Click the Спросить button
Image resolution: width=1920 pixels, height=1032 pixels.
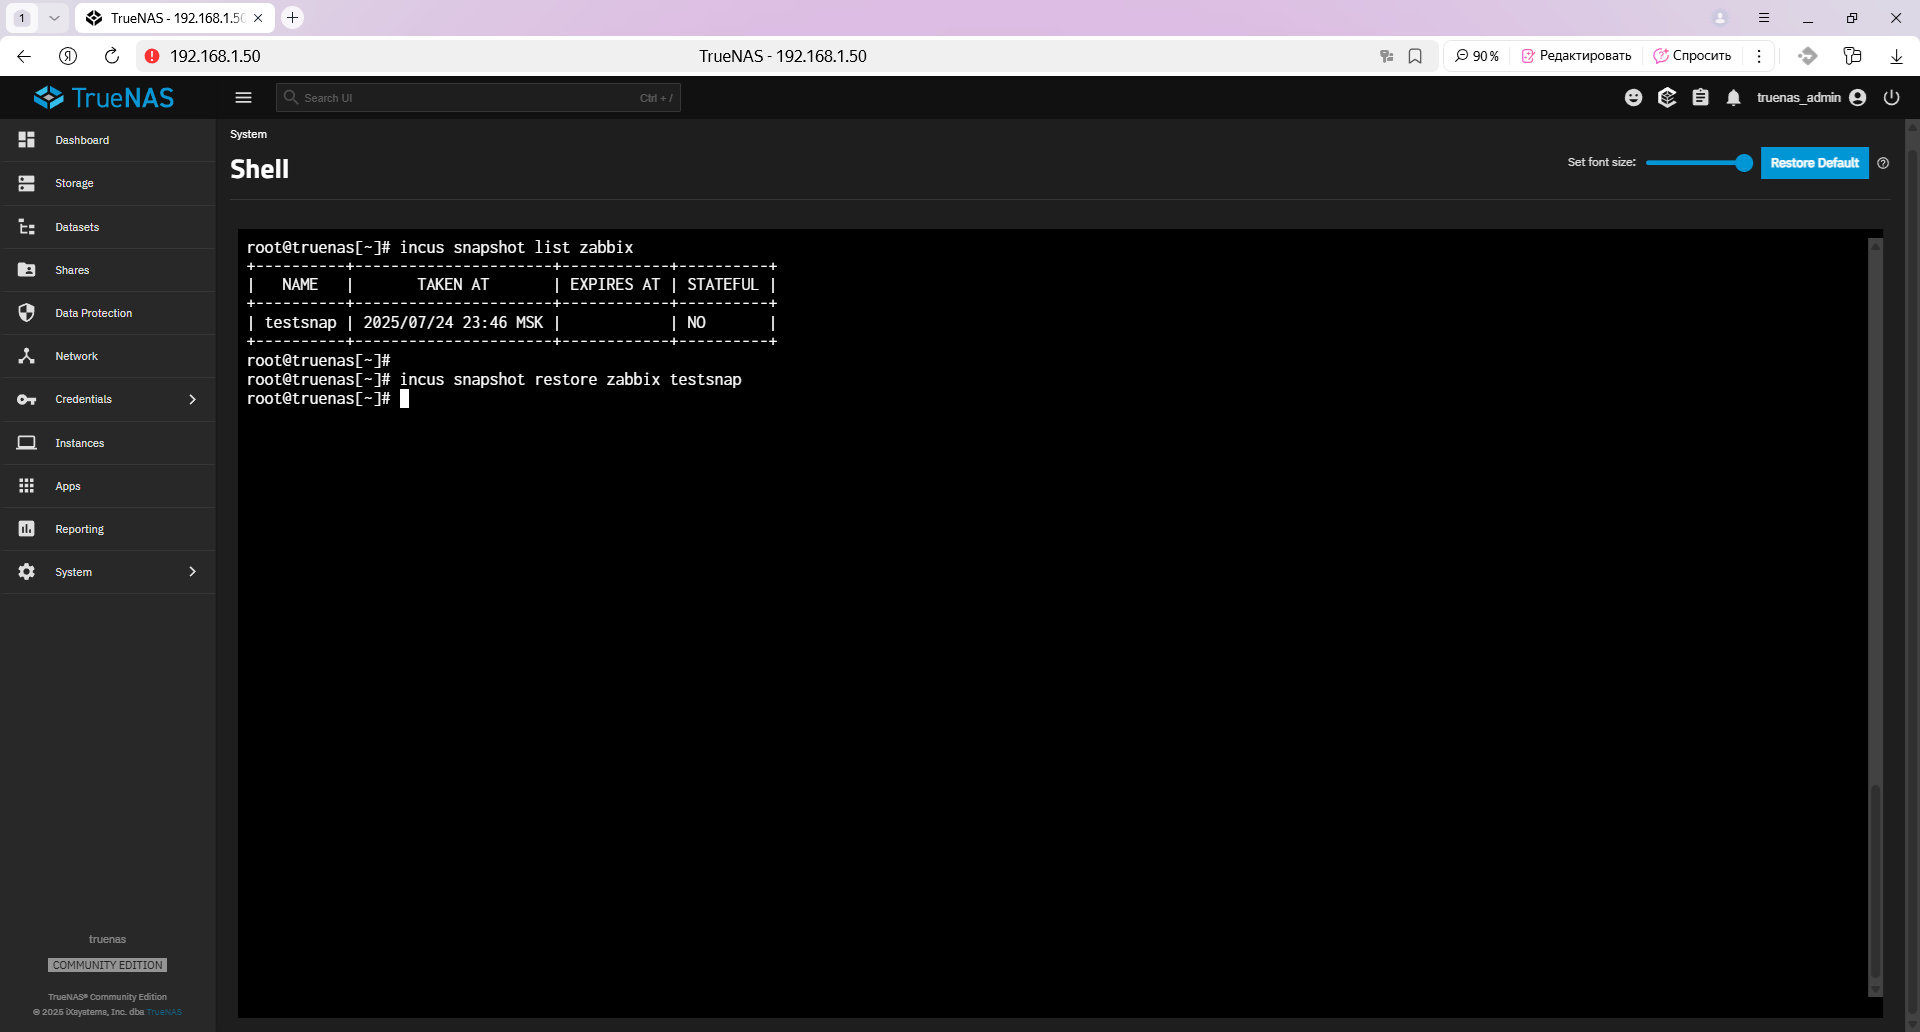(1692, 56)
